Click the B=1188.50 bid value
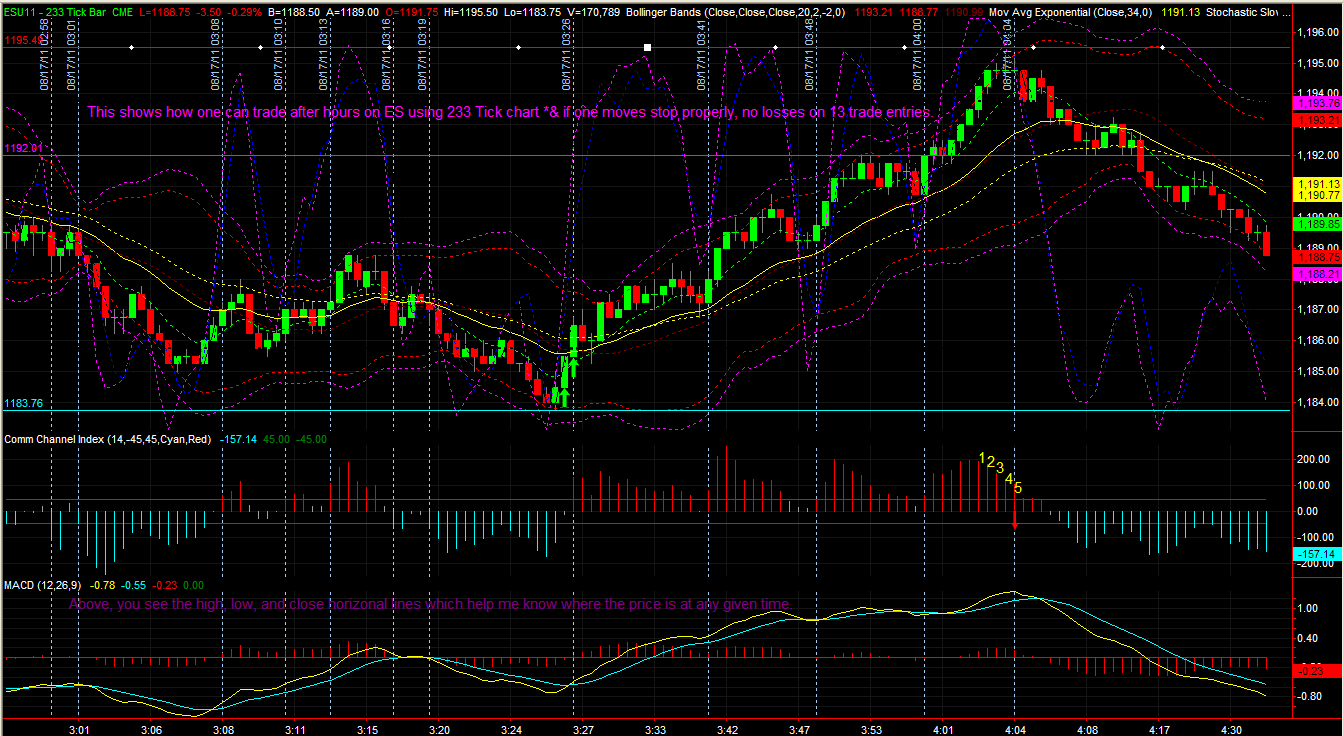 point(295,11)
